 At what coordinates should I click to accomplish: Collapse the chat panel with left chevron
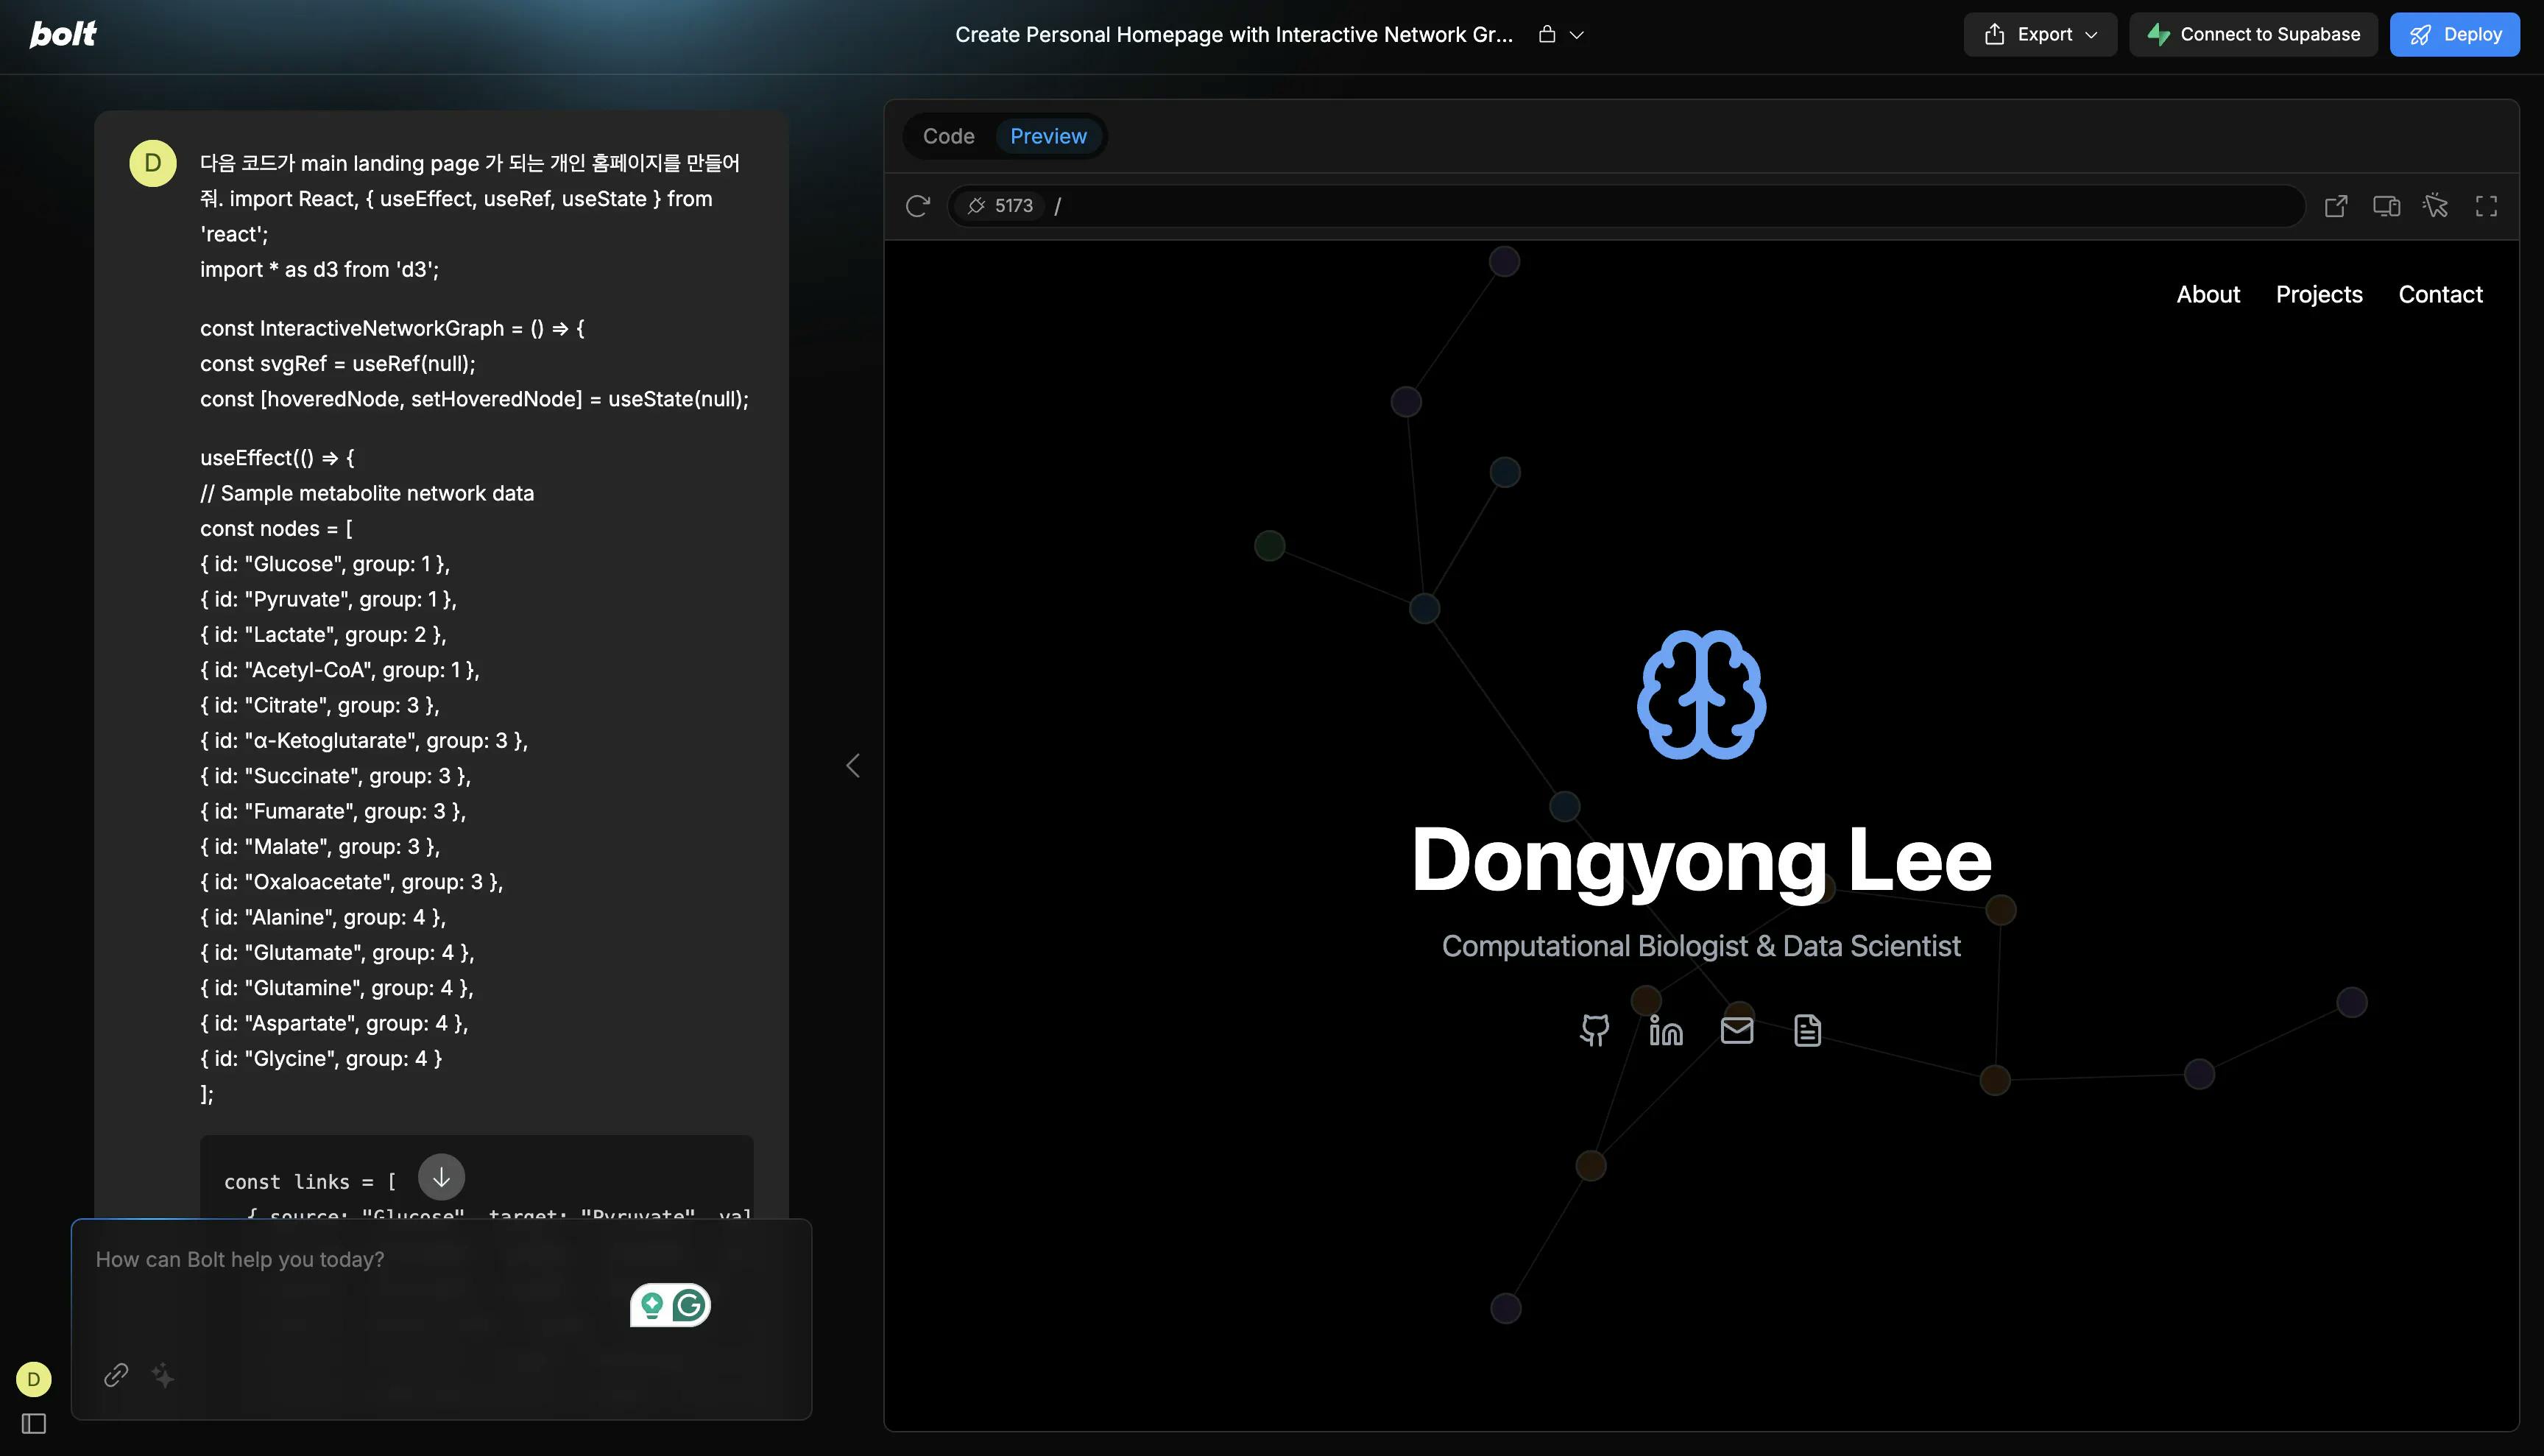point(853,766)
